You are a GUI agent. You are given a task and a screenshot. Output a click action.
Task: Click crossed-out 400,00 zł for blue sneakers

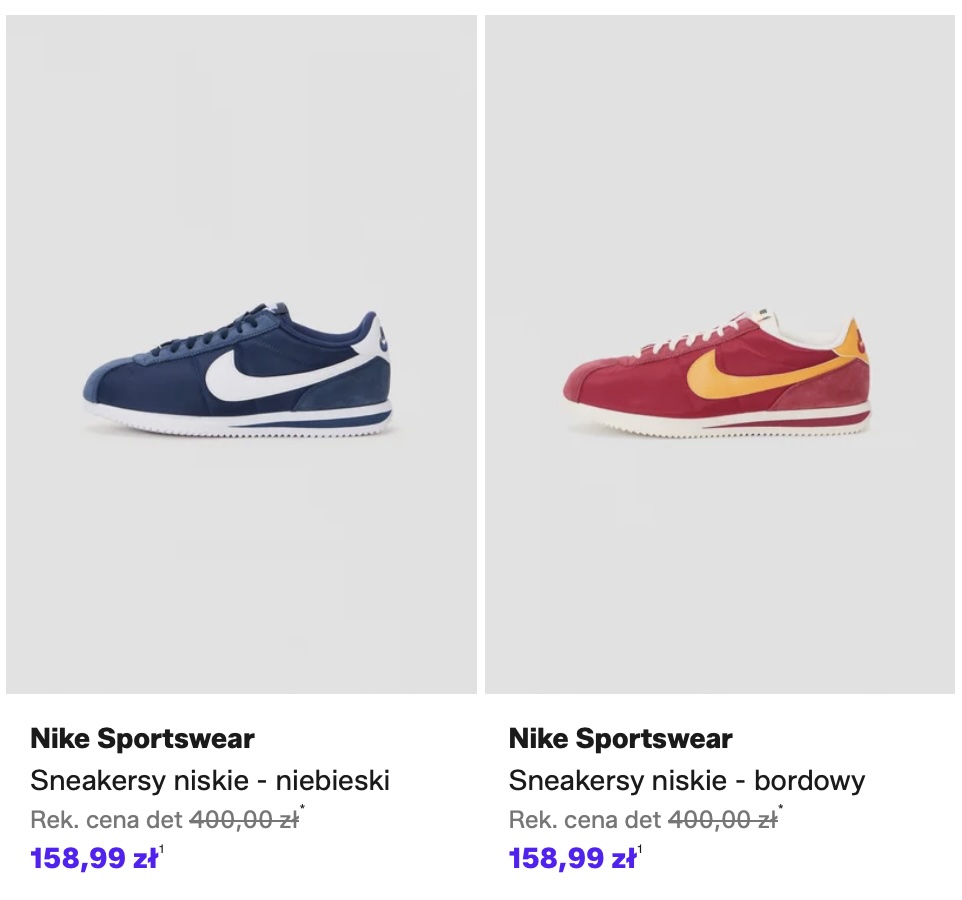(244, 821)
